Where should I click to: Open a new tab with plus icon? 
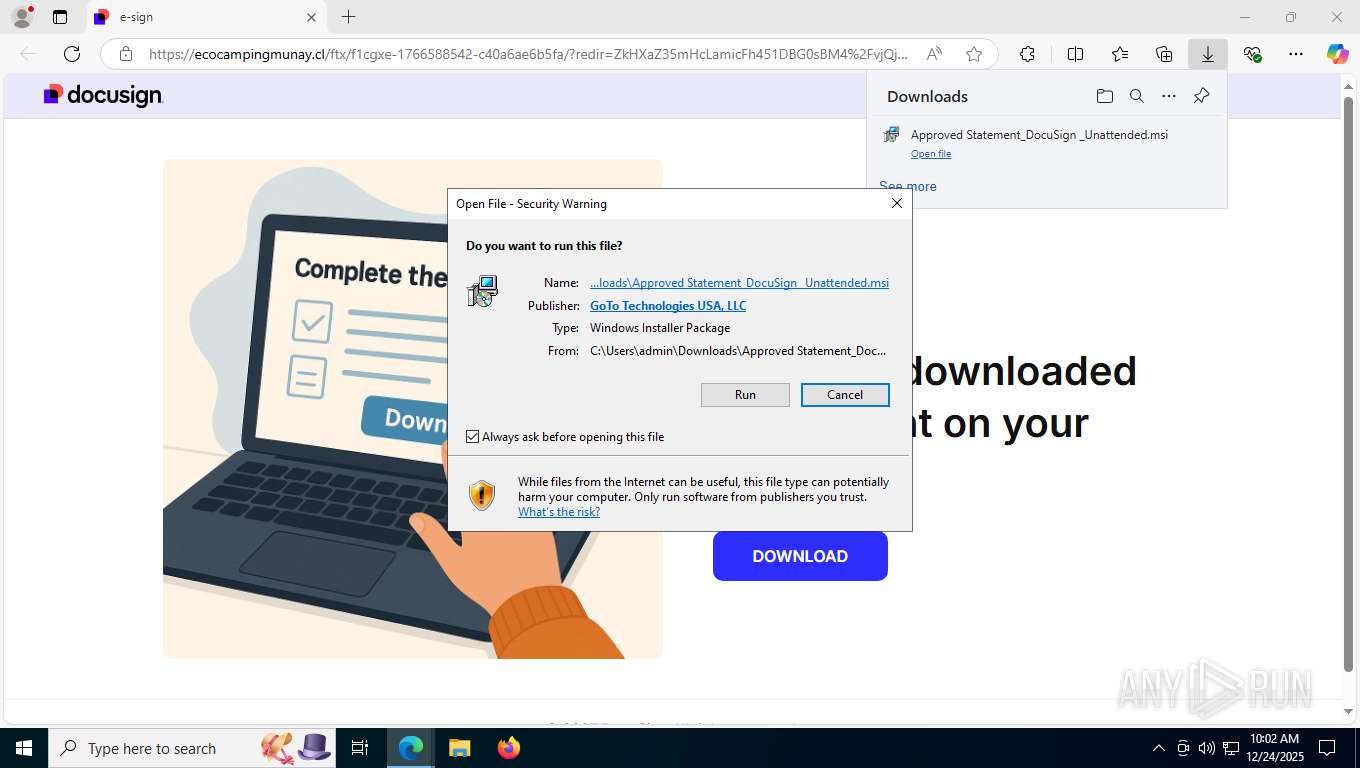[348, 17]
